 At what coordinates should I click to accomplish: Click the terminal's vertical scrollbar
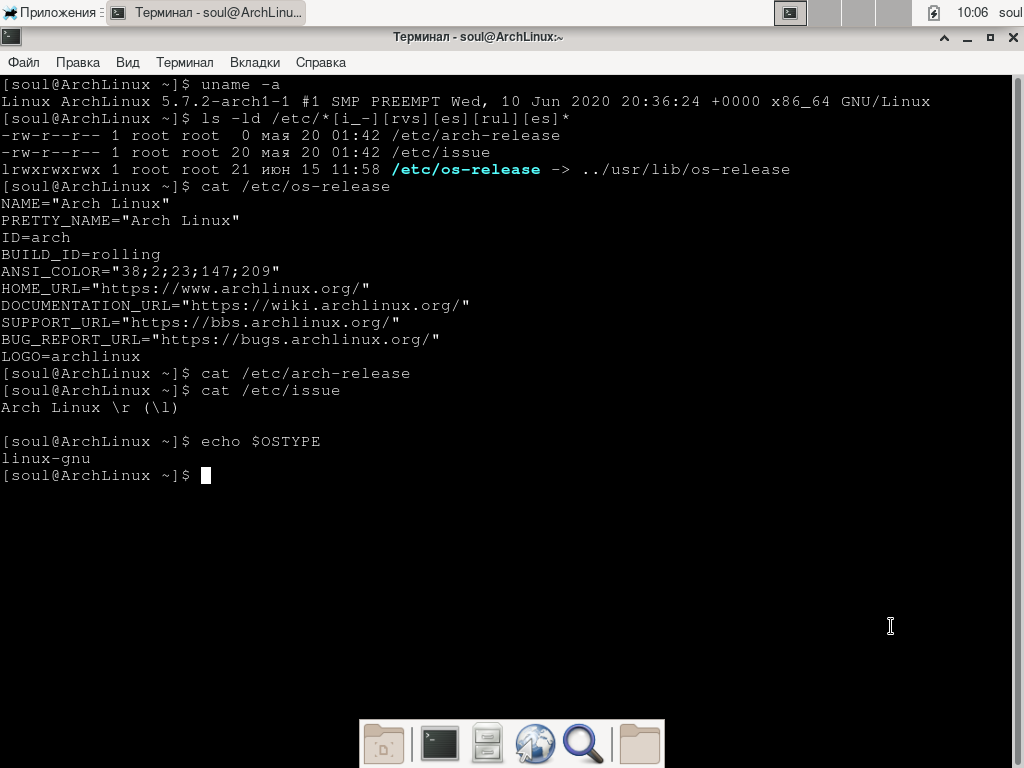(x=1017, y=421)
